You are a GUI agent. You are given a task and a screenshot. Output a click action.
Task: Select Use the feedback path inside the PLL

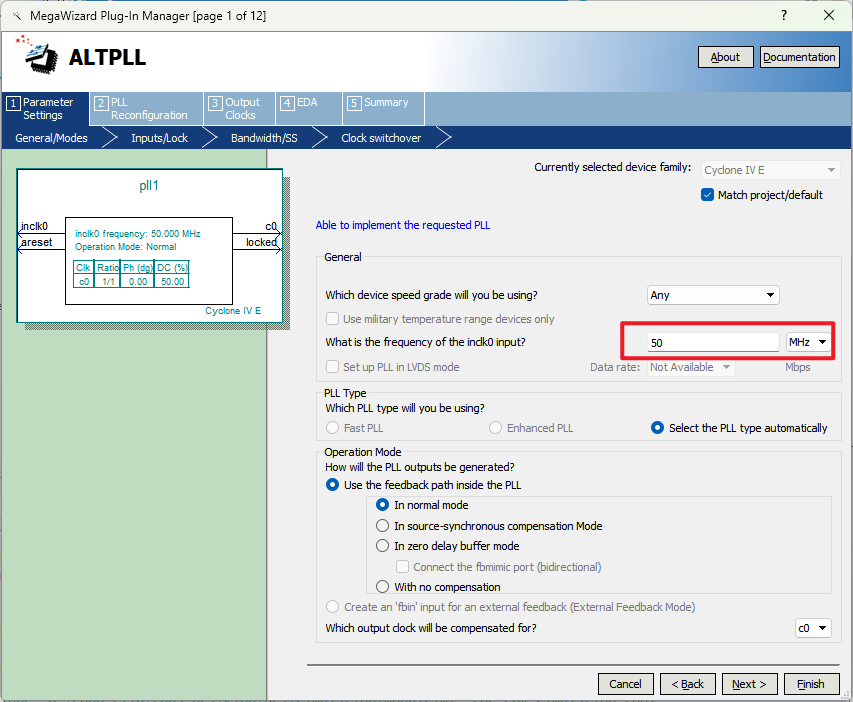point(332,485)
